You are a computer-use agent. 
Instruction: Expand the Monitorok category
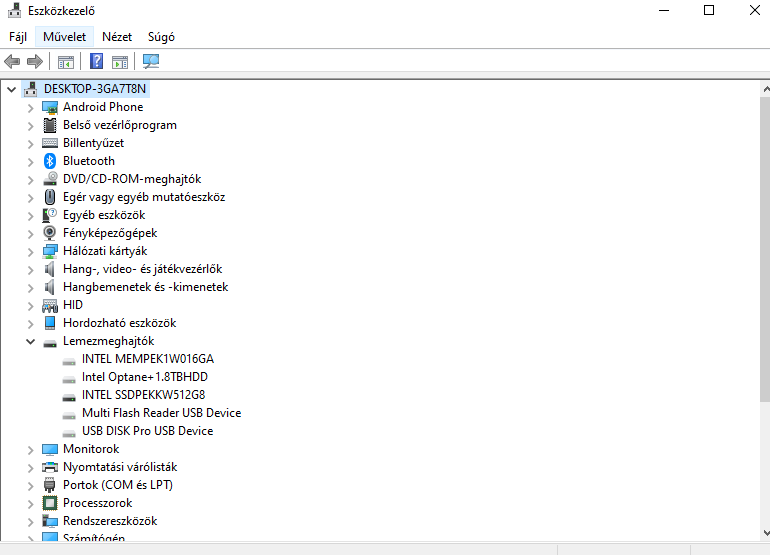30,450
